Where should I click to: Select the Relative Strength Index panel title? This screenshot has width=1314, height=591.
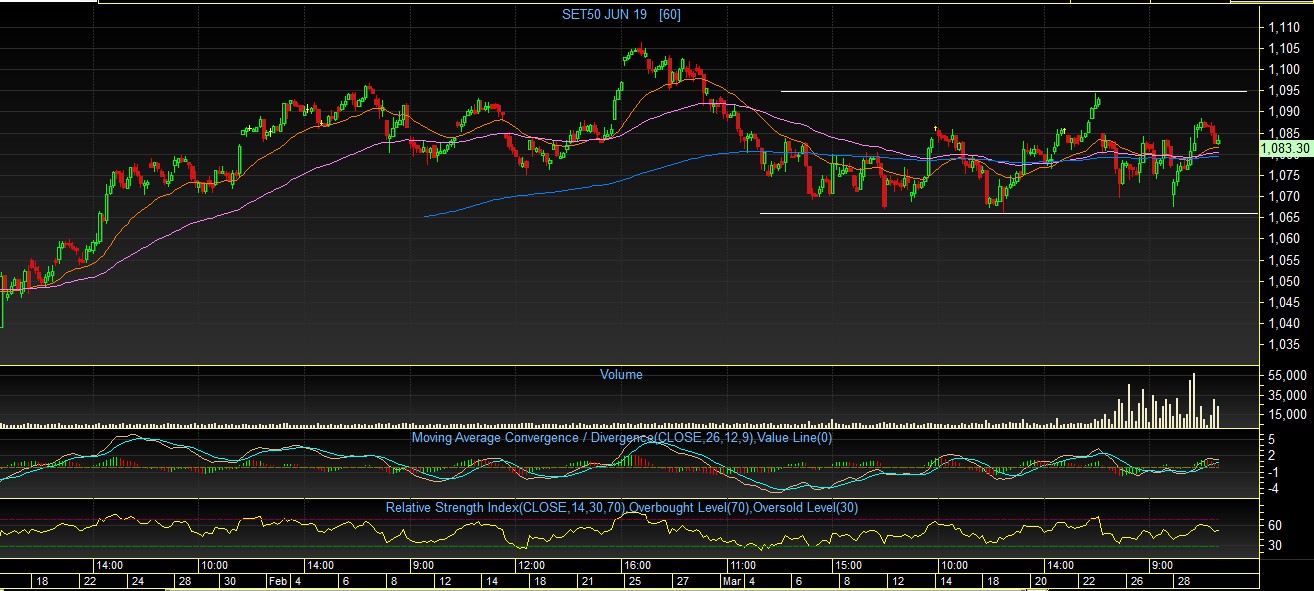[x=621, y=508]
